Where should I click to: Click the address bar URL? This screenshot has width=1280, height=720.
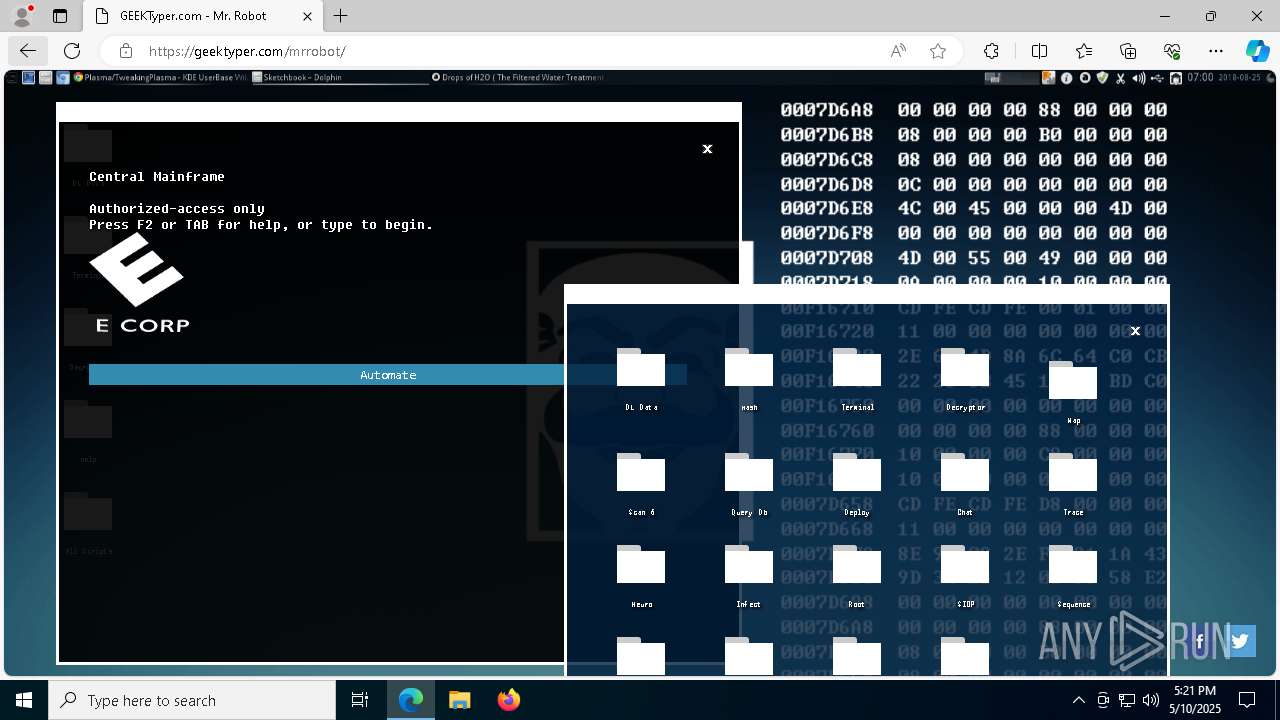[x=247, y=51]
